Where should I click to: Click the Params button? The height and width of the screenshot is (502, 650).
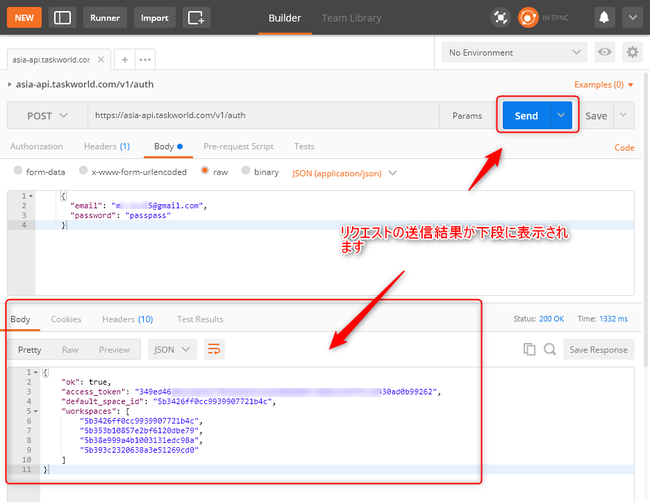(x=467, y=116)
